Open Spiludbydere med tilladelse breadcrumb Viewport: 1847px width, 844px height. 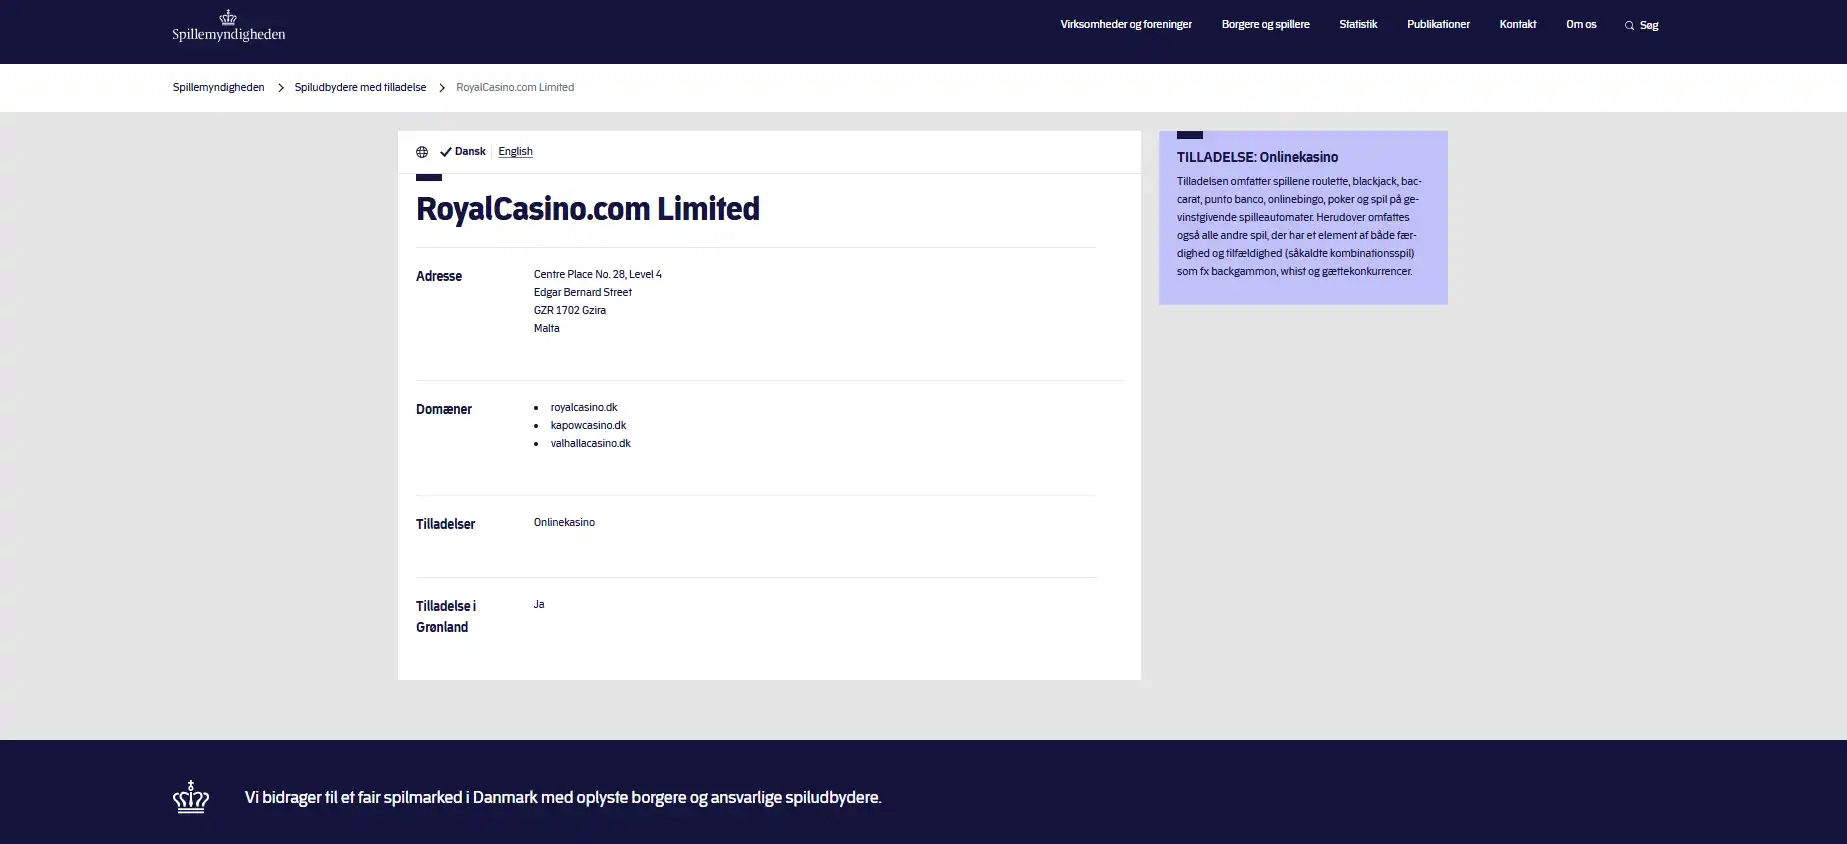(360, 88)
